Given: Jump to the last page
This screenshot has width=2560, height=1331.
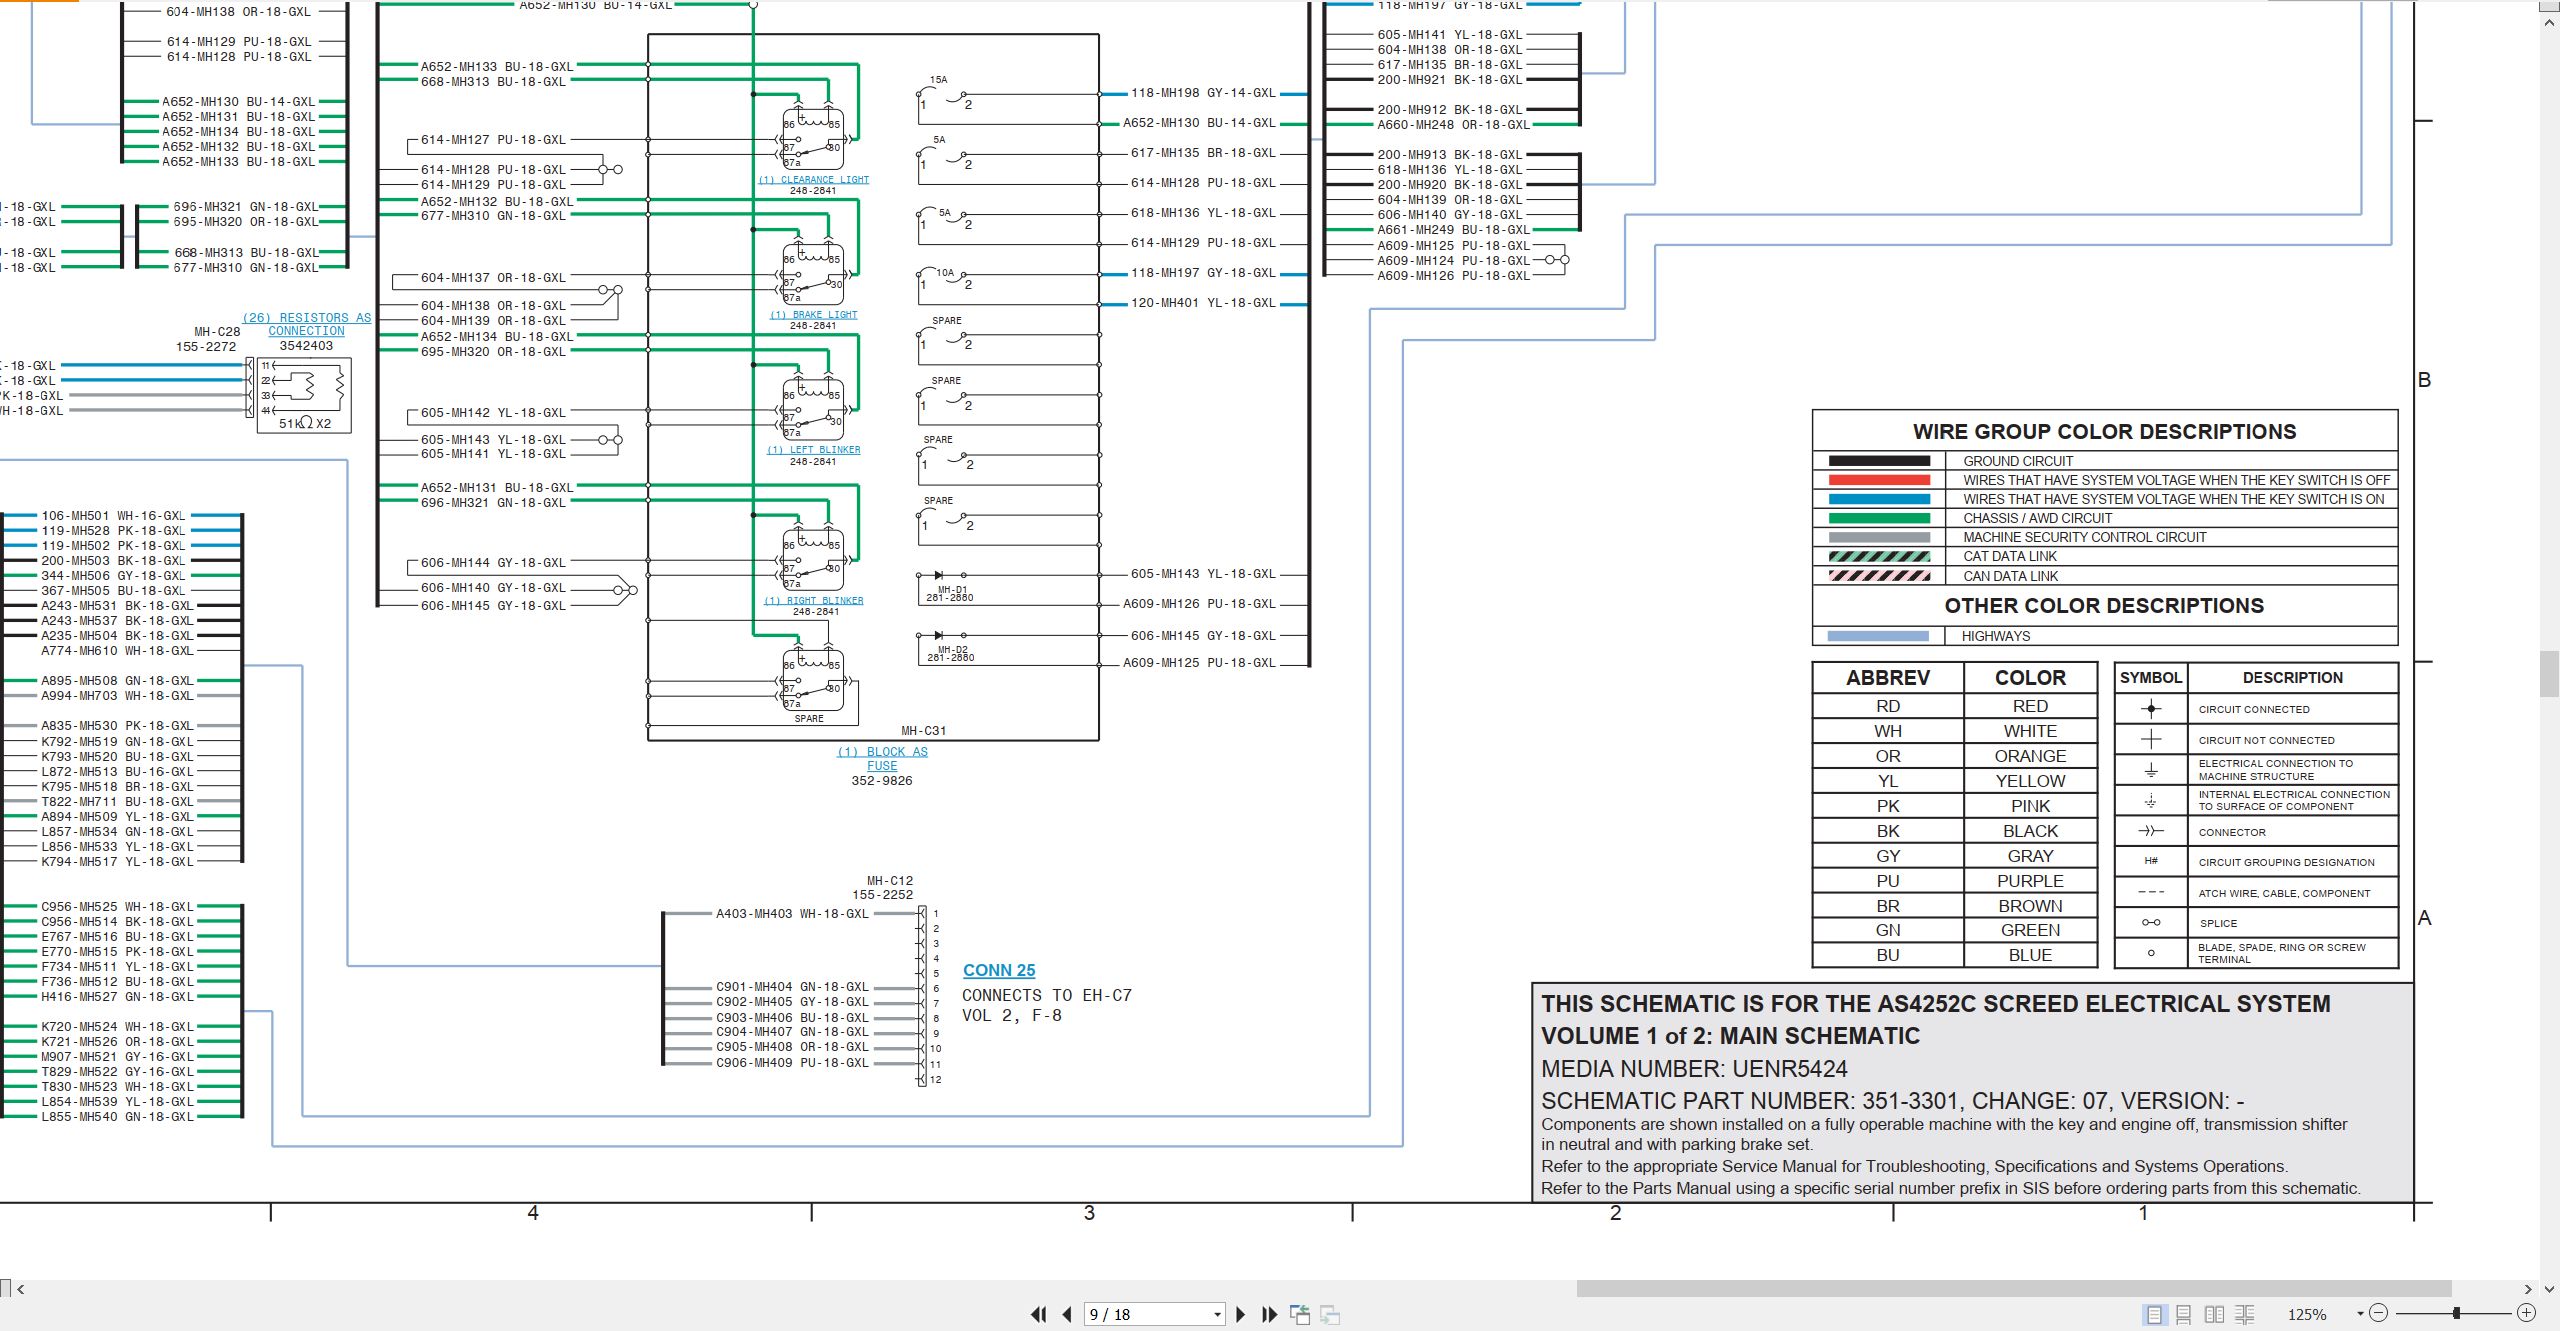Looking at the screenshot, I should coord(1270,1314).
